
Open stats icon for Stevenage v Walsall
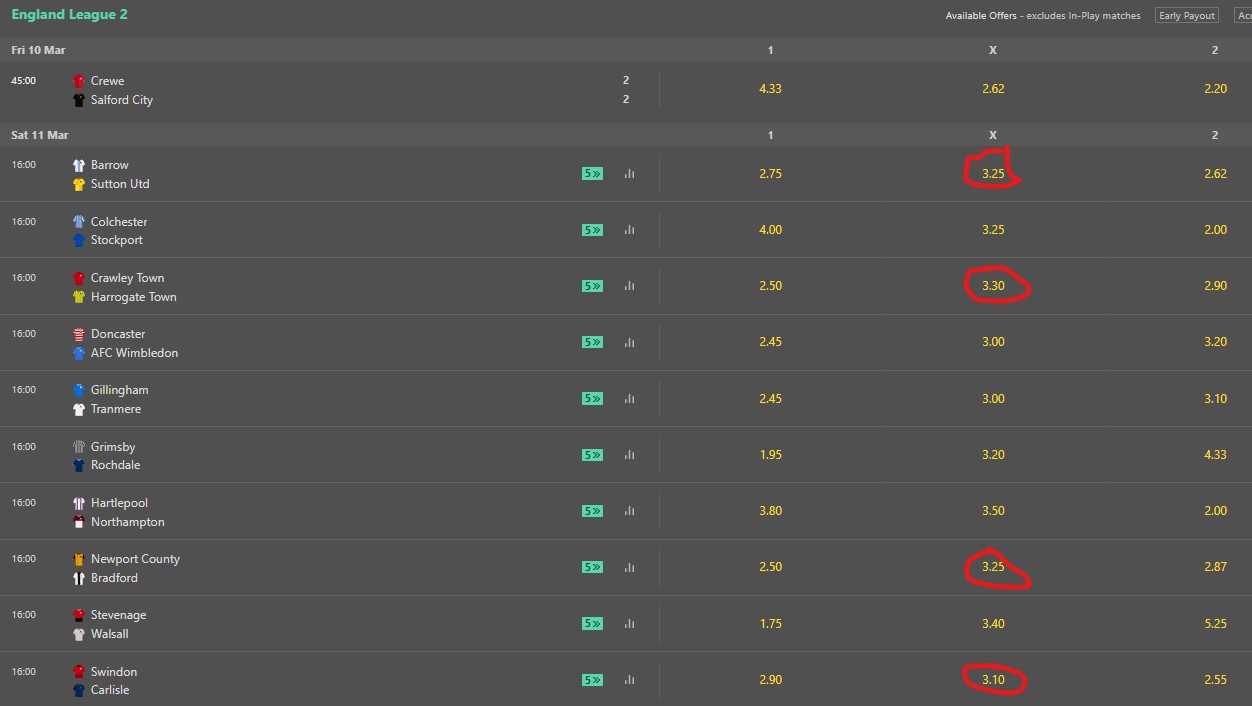tap(629, 624)
